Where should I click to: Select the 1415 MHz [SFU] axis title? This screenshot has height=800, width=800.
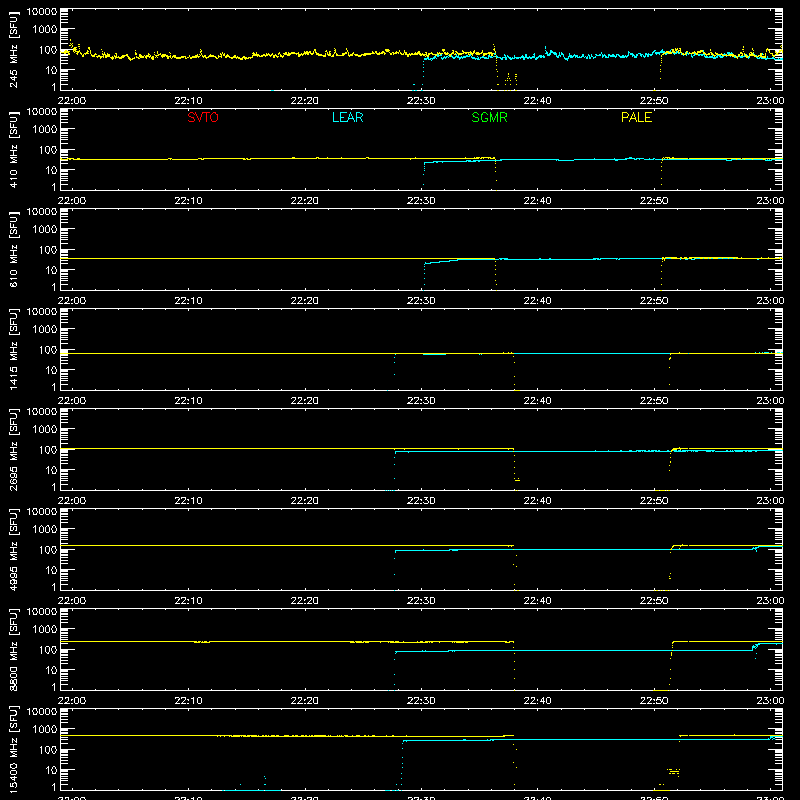[x=13, y=349]
